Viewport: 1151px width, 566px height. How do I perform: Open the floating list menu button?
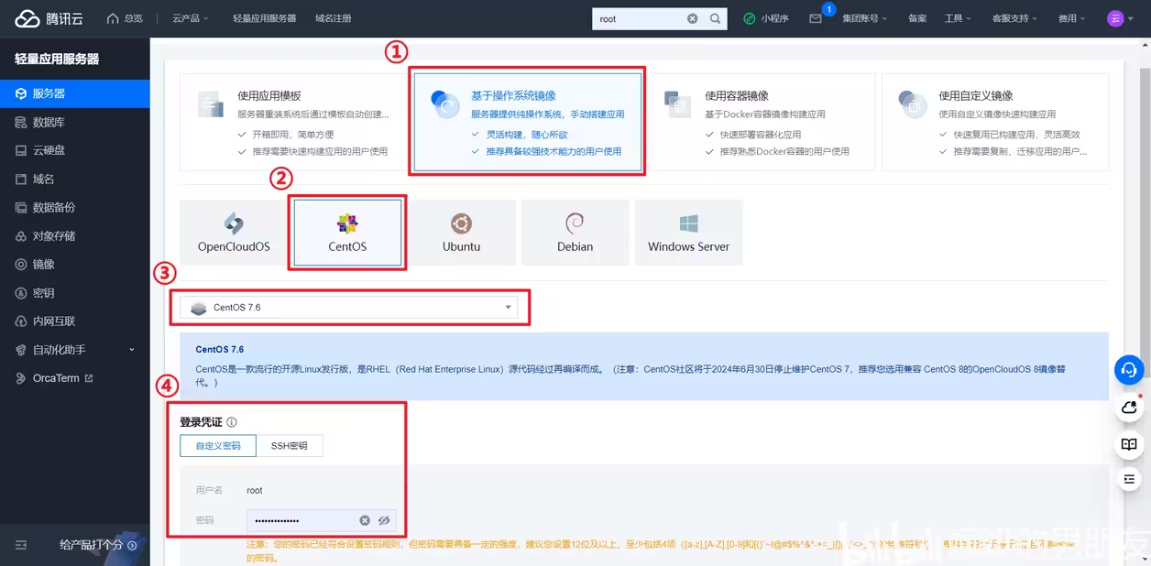[x=1129, y=479]
